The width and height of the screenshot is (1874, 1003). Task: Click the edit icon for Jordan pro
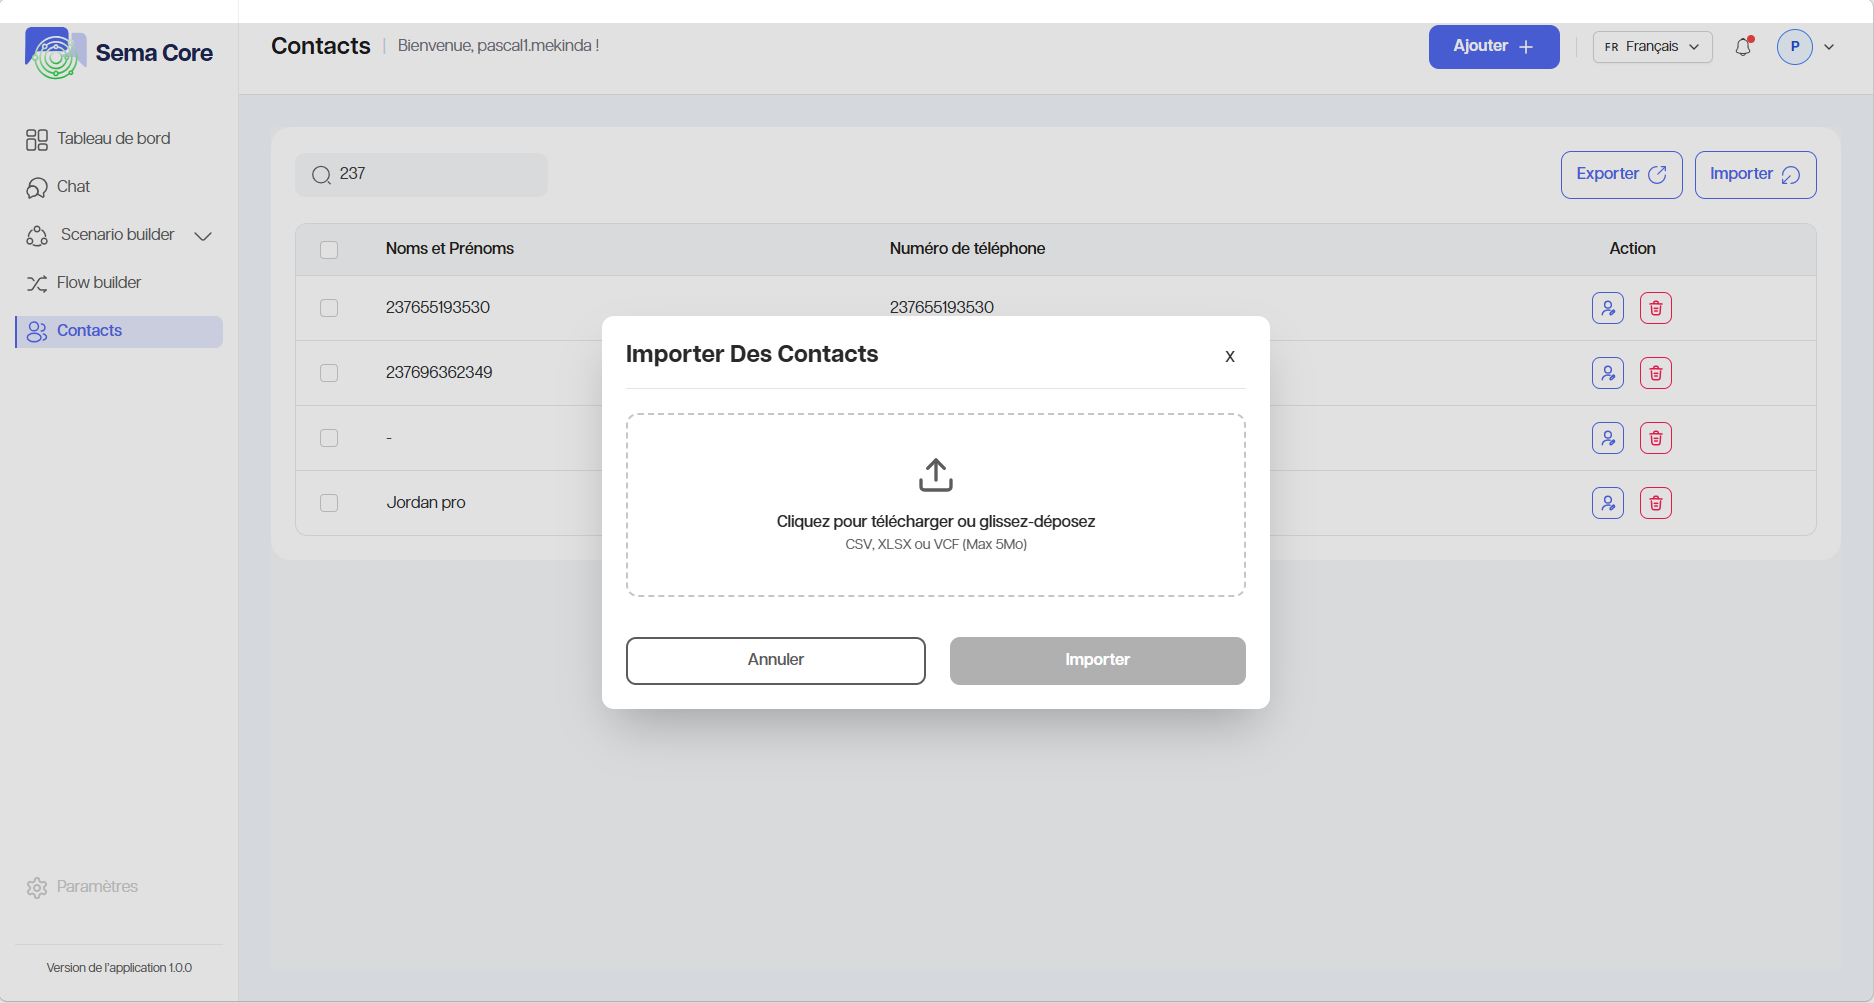click(x=1607, y=503)
